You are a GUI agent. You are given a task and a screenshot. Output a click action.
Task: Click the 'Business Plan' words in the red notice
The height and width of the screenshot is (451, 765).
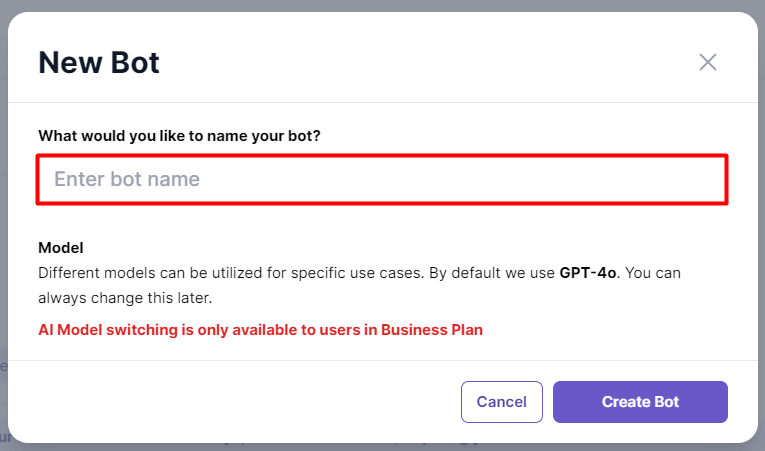tap(432, 330)
